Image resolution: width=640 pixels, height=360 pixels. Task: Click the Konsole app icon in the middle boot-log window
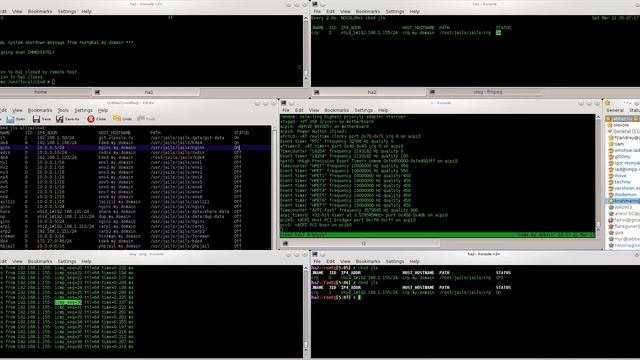[283, 103]
